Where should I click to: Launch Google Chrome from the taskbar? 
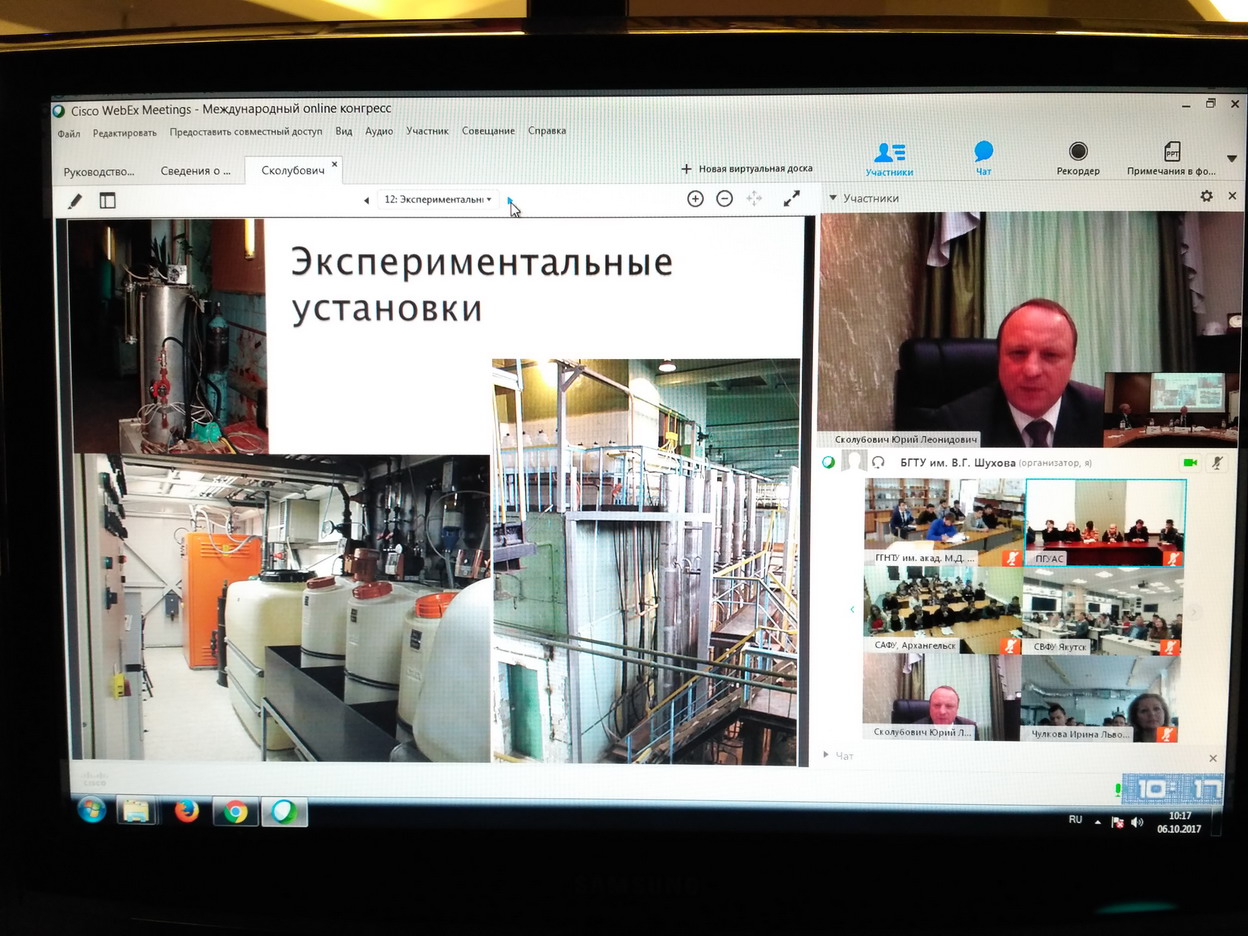236,811
